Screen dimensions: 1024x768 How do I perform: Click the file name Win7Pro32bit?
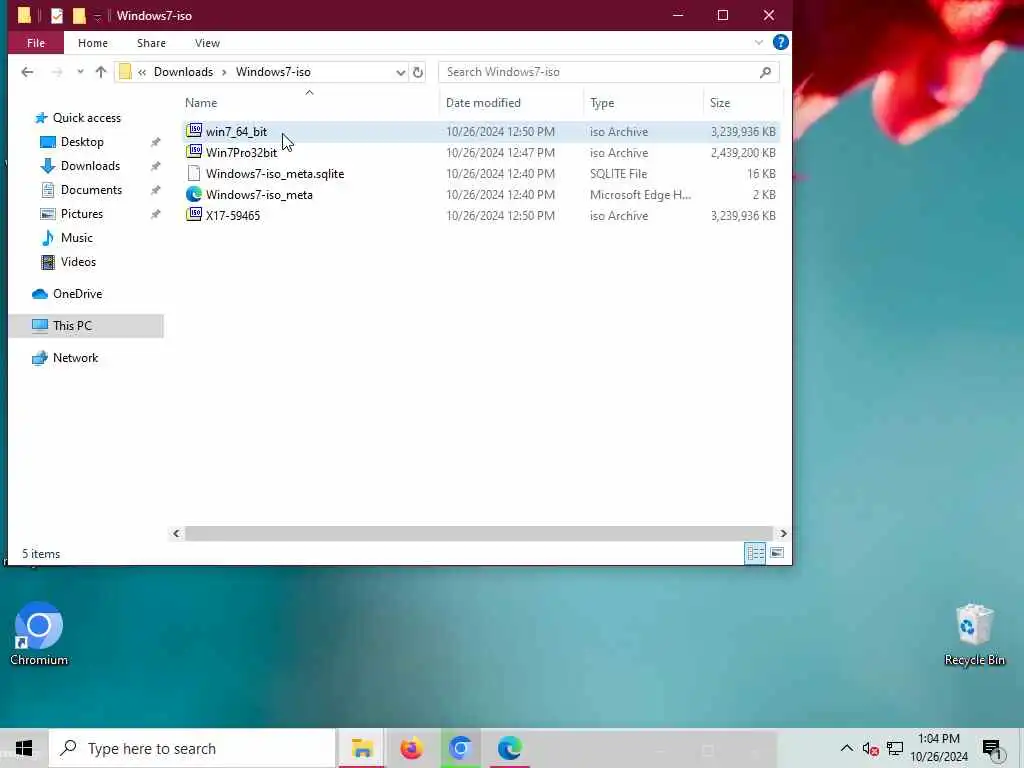[x=241, y=153]
